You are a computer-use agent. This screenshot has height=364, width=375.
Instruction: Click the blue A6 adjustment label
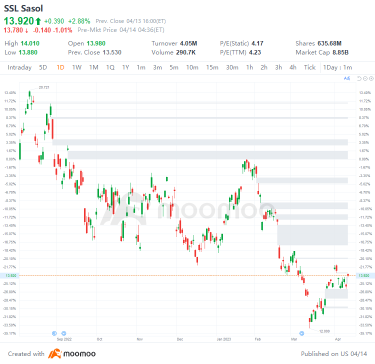[347, 79]
